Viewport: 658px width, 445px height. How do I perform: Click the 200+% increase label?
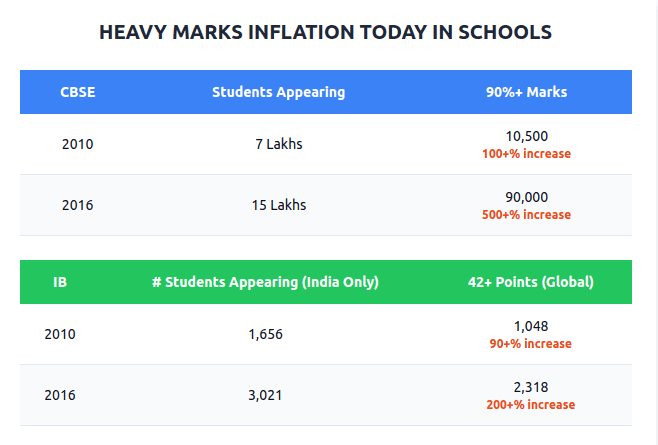[x=530, y=405]
